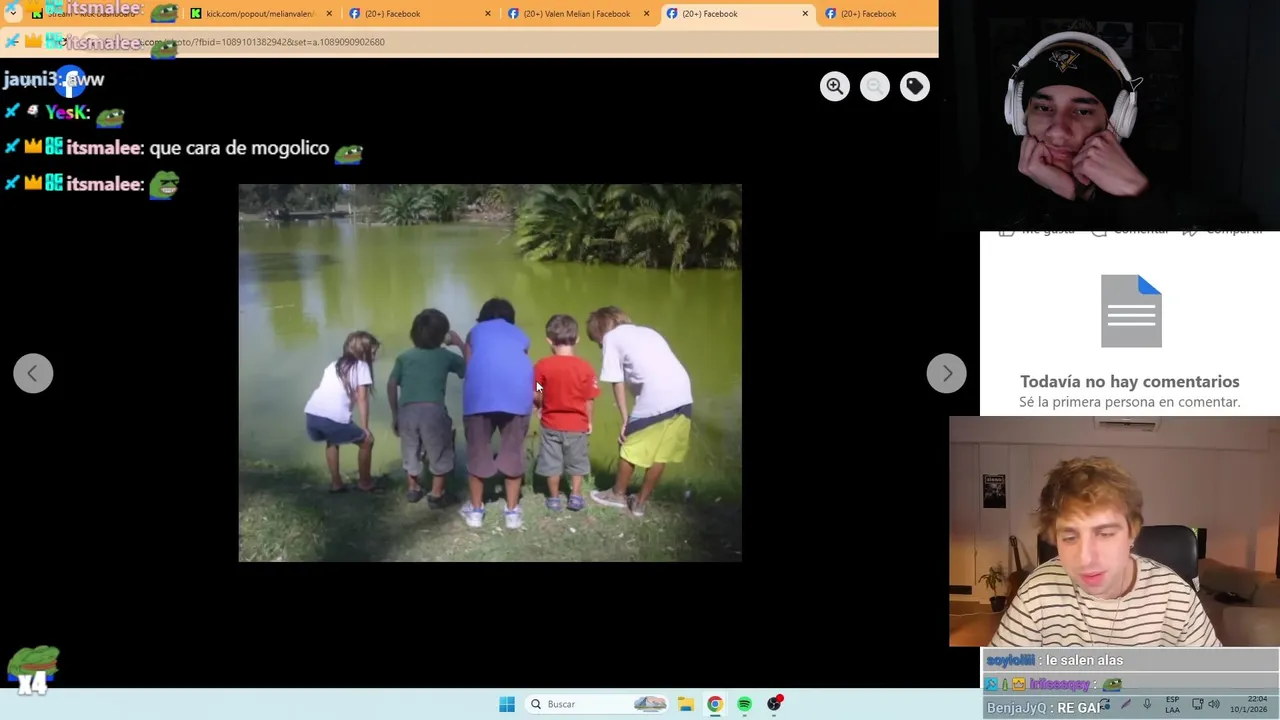This screenshot has width=1280, height=720.
Task: Click the zoom out magnifier icon
Action: tap(875, 86)
